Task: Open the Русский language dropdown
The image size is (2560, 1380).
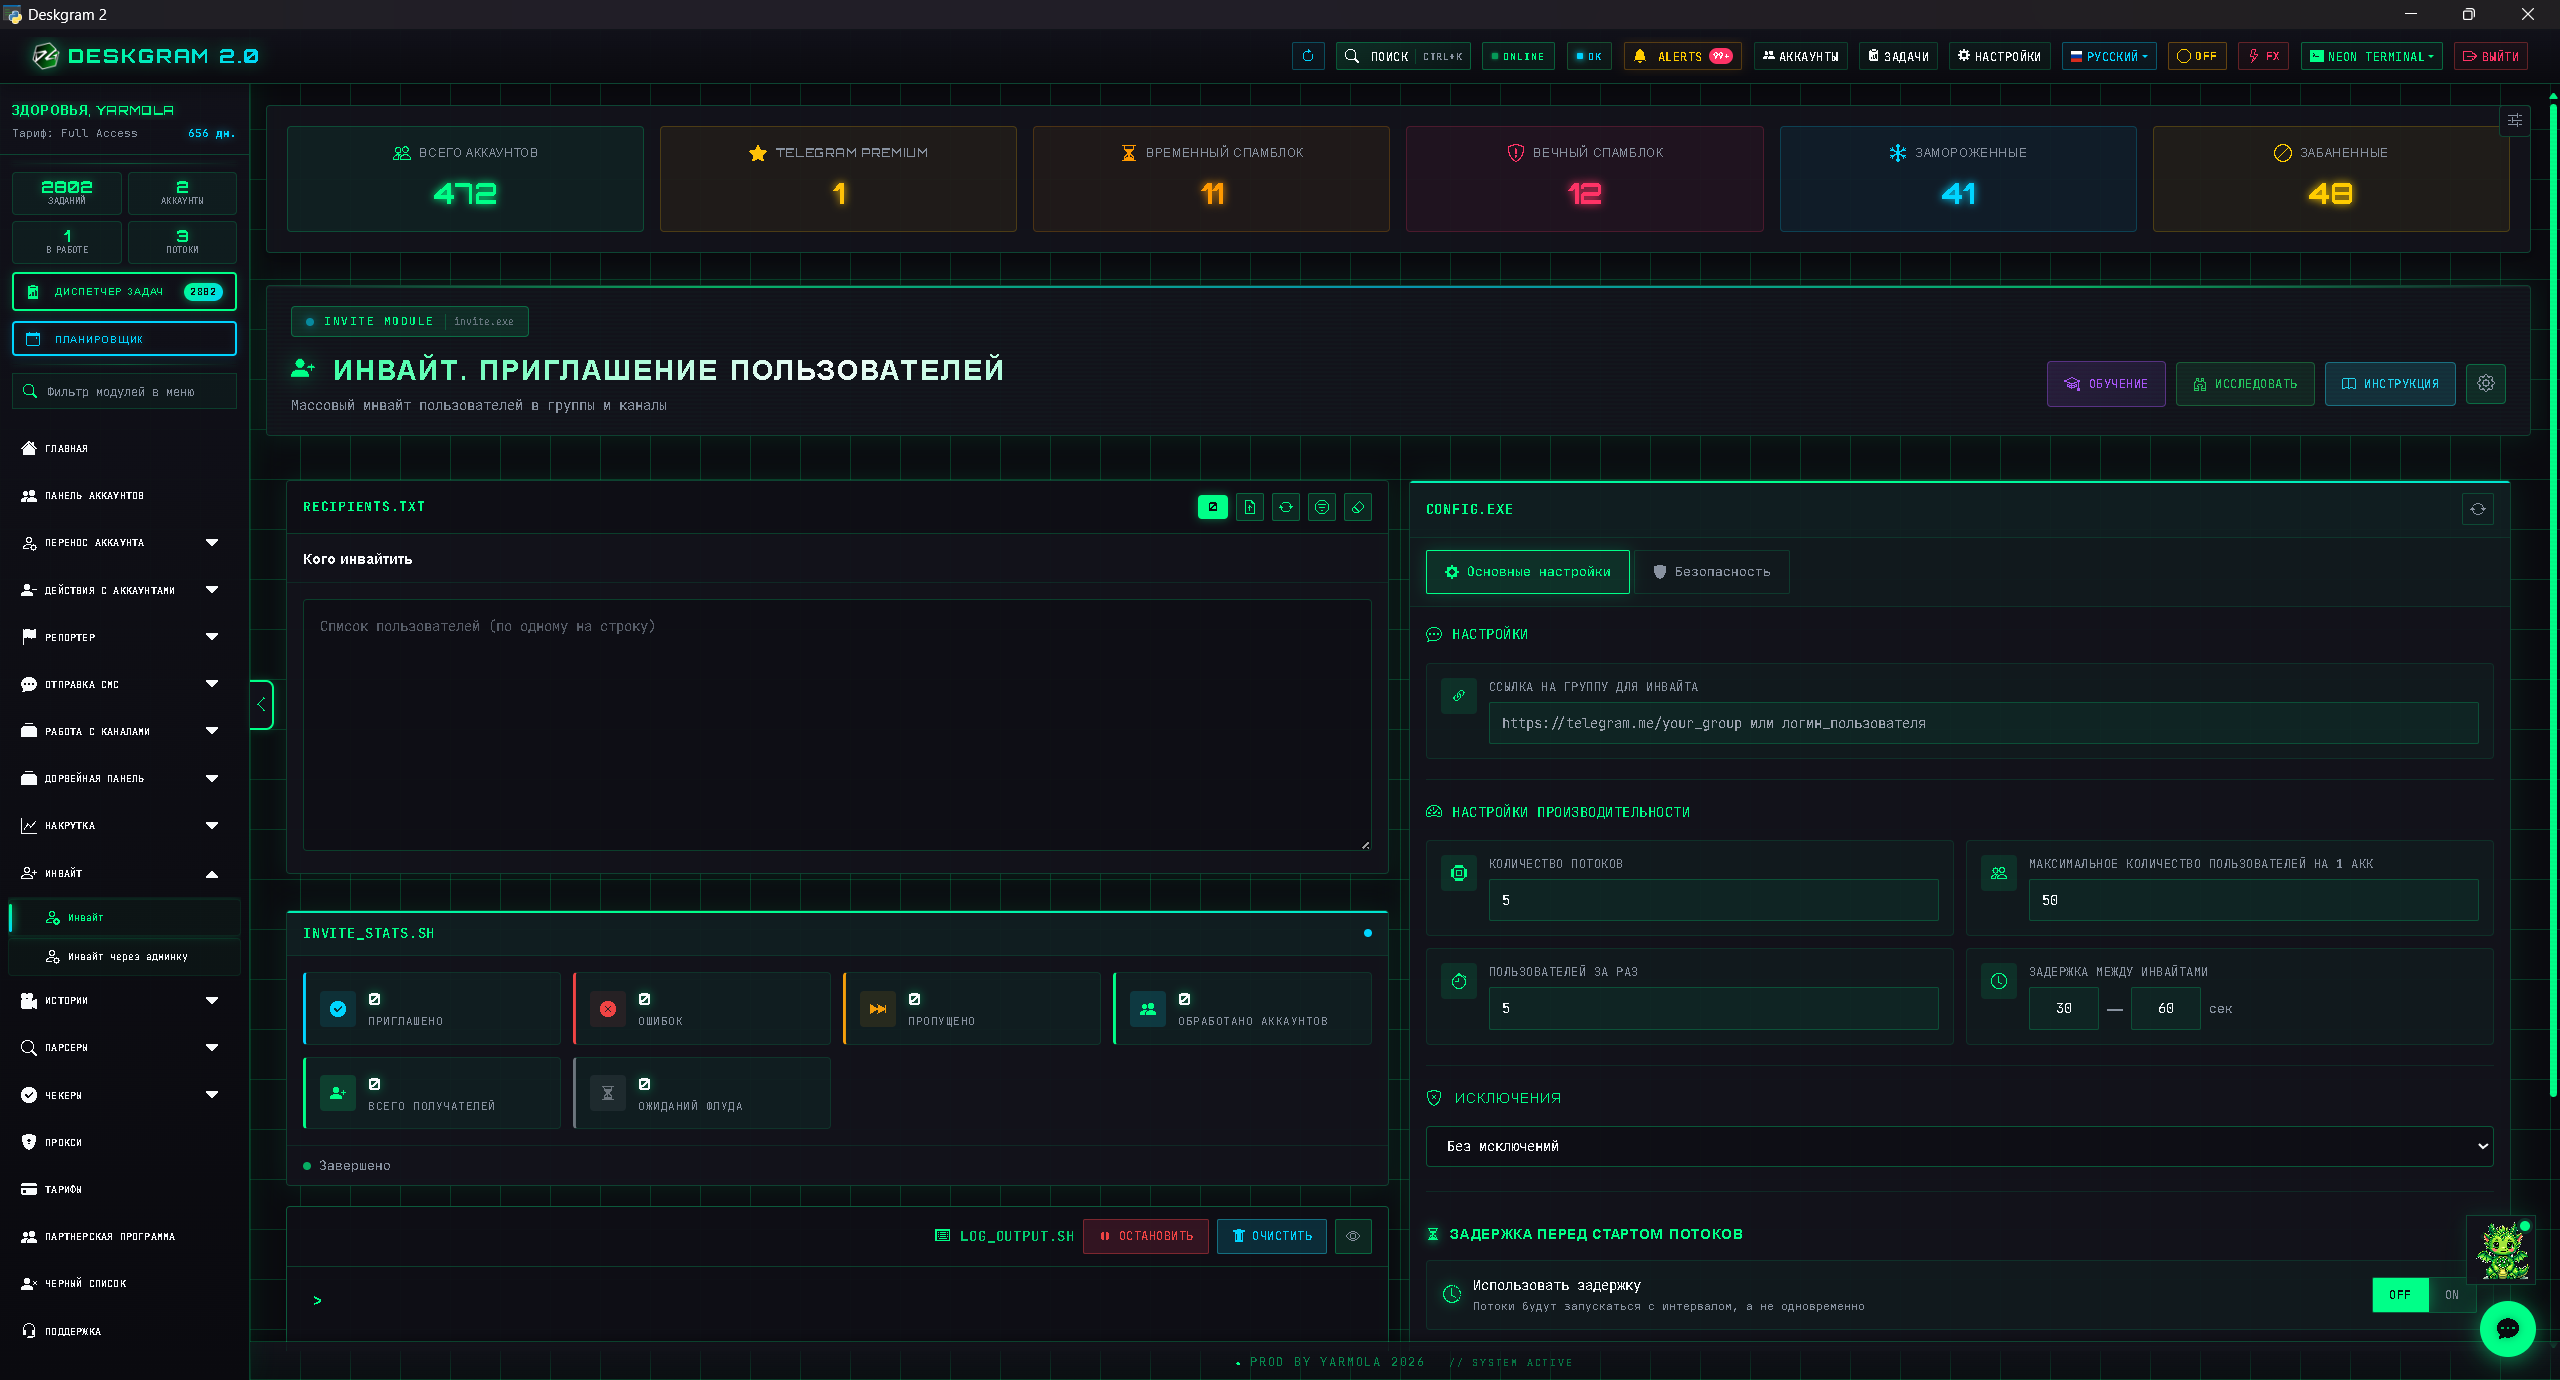Action: pyautogui.click(x=2109, y=56)
